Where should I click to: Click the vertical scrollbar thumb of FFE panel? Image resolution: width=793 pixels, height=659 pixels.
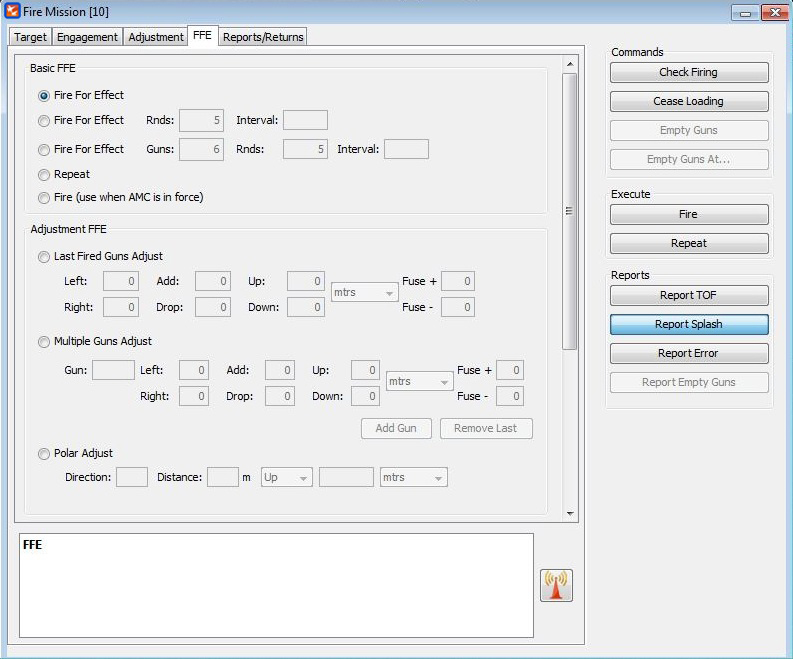[569, 211]
